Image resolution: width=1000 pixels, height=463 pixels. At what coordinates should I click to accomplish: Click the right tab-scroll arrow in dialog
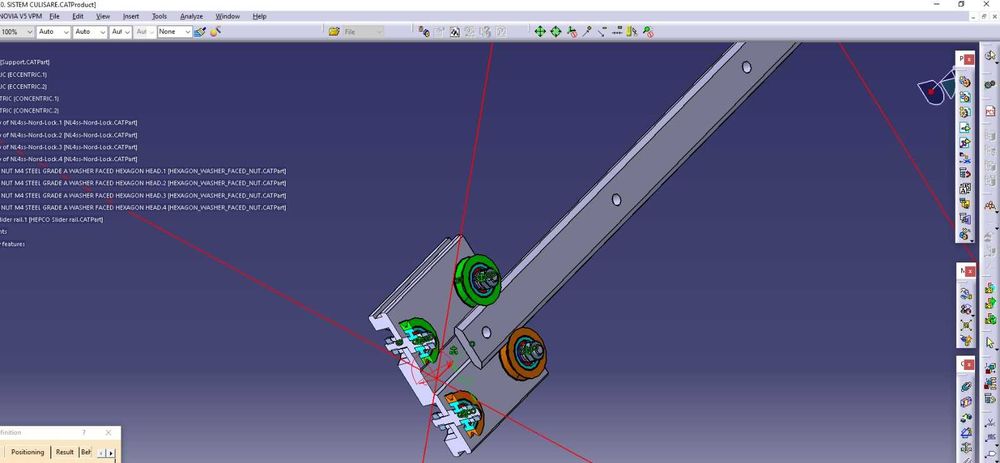point(112,453)
